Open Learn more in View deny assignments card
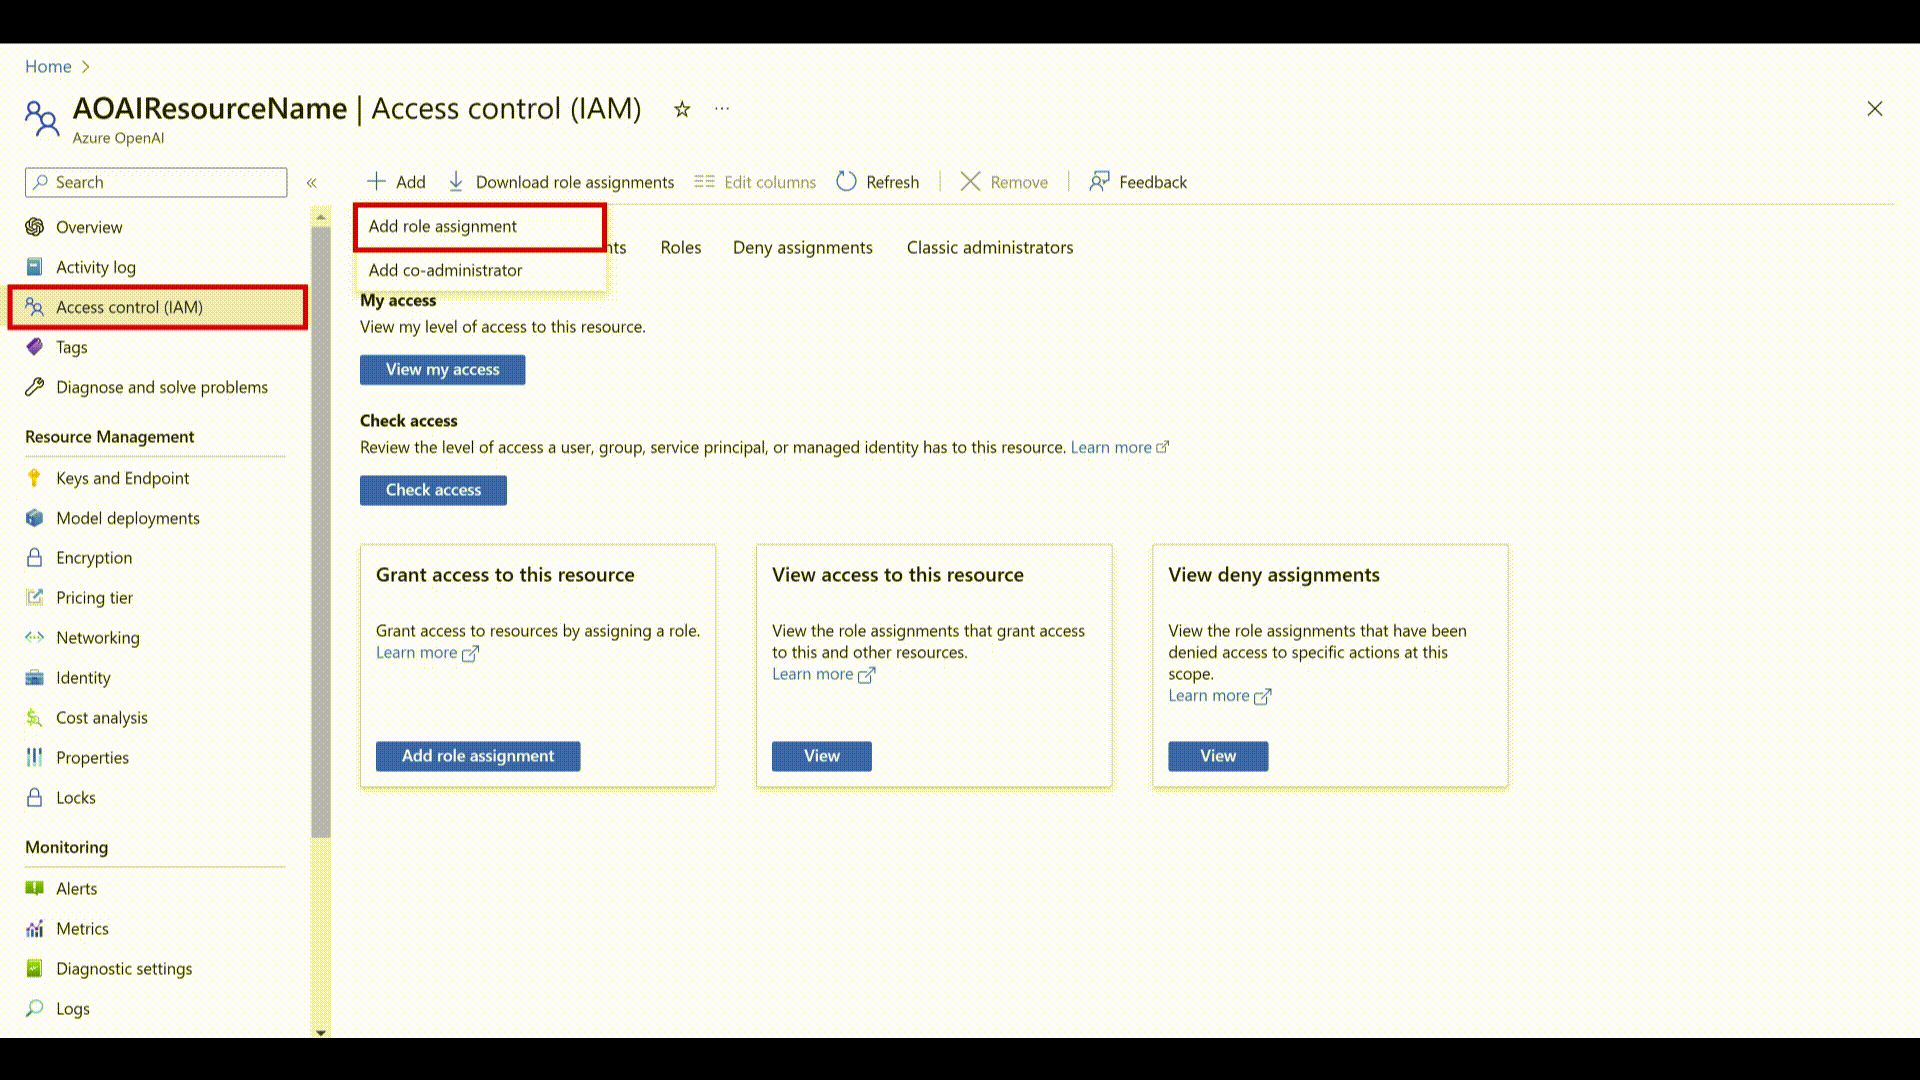Screen dimensions: 1920x1080 tap(1219, 696)
